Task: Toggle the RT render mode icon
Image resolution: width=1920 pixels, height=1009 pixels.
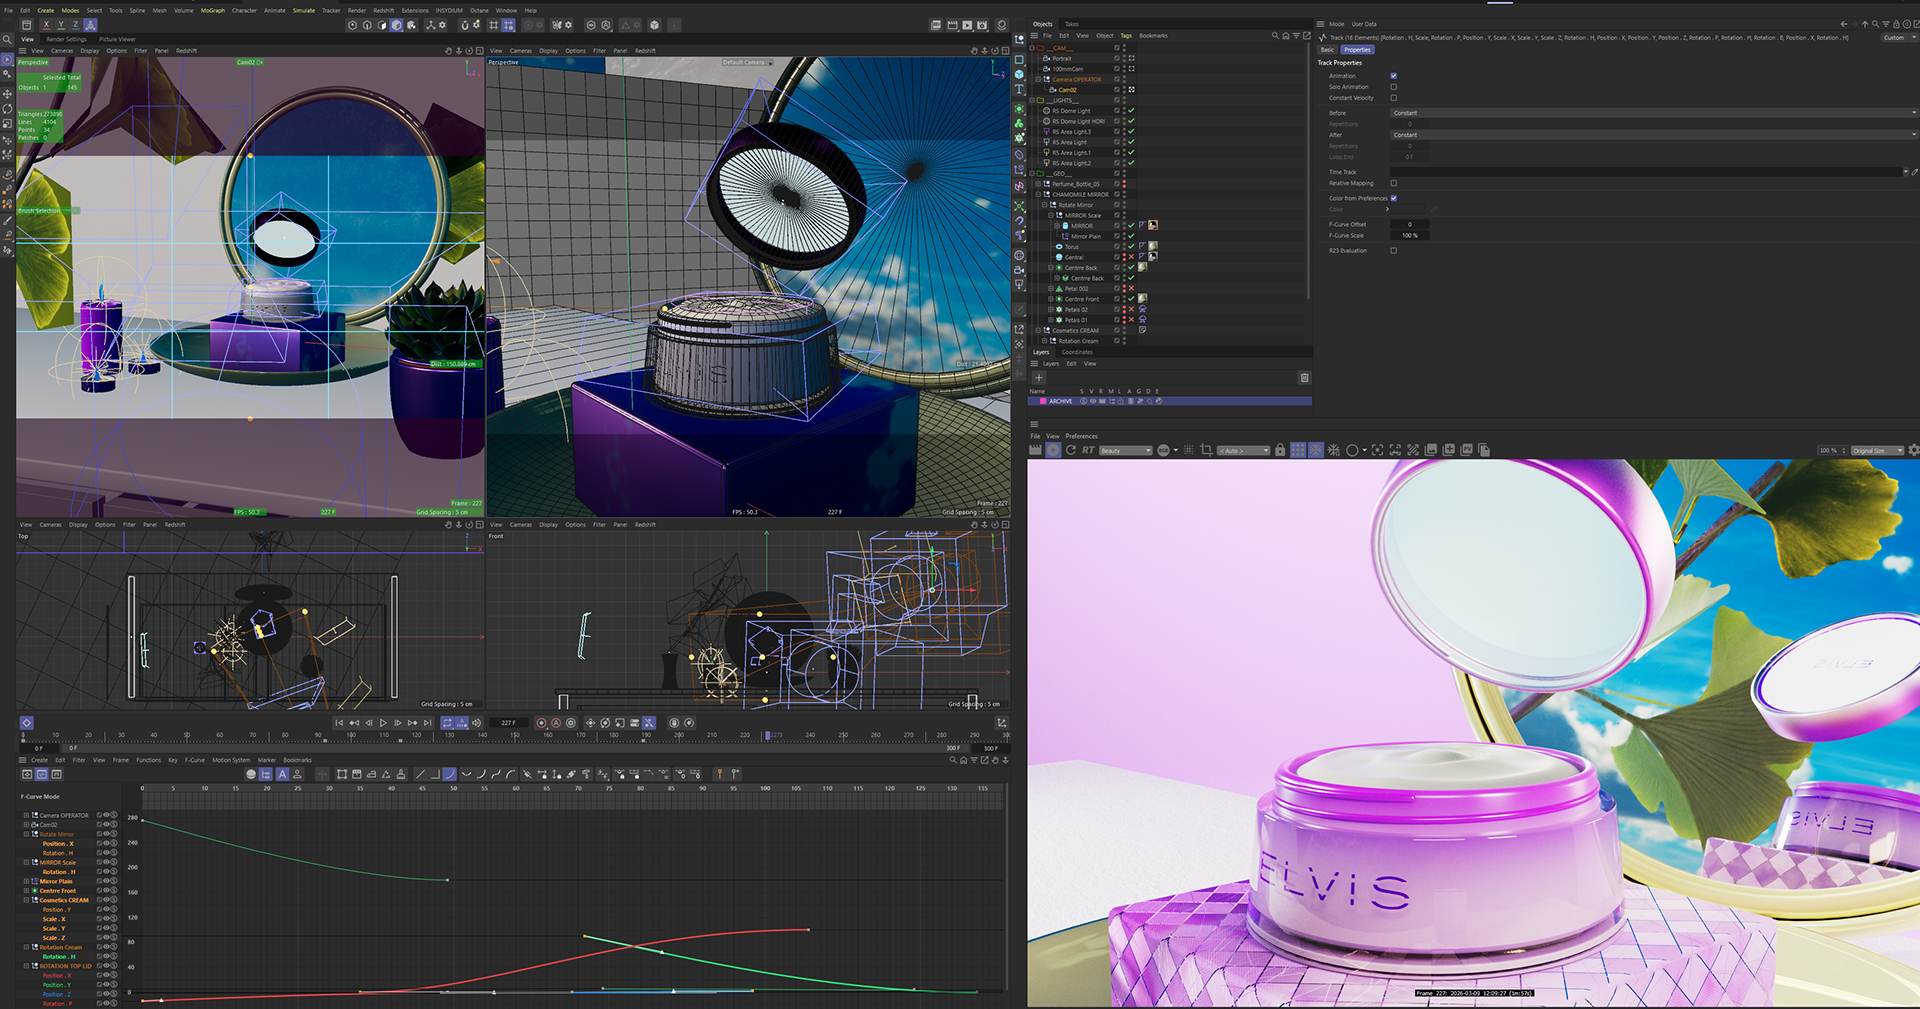Action: pos(1088,450)
